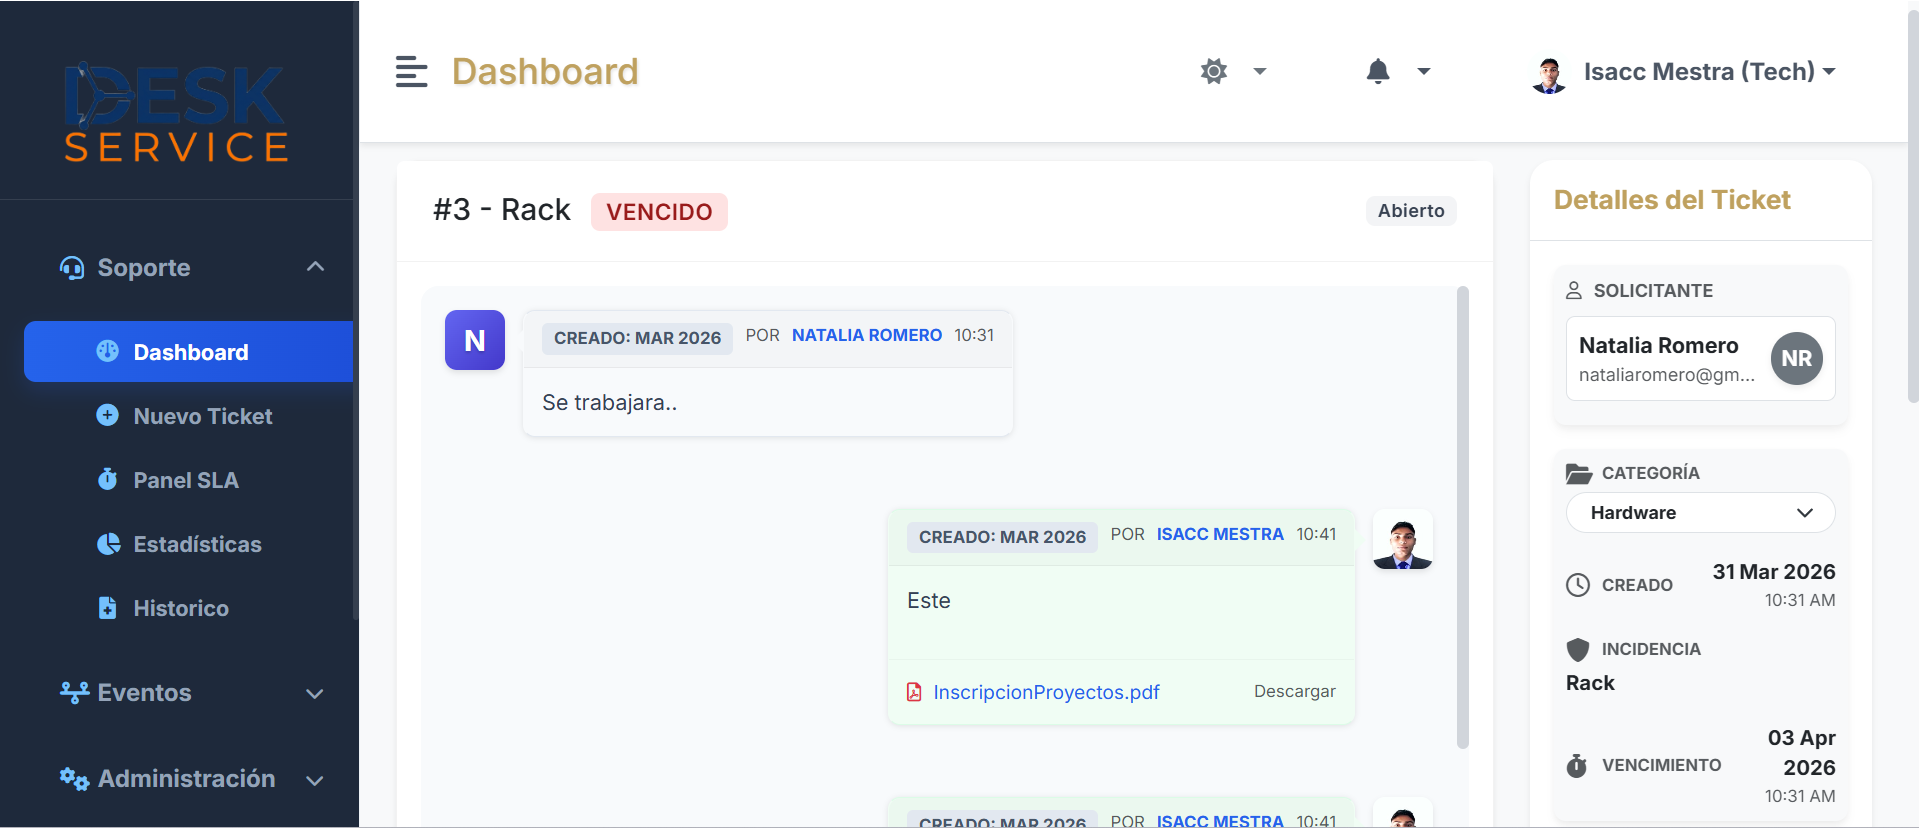
Task: Open the dropdown arrow beside the gear
Action: tap(1260, 71)
